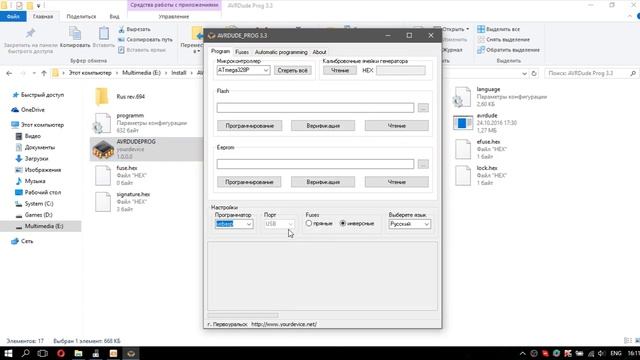Click the 'Копировать' icon in Explorer ribbon
The width and height of the screenshot is (640, 360).
coord(75,33)
